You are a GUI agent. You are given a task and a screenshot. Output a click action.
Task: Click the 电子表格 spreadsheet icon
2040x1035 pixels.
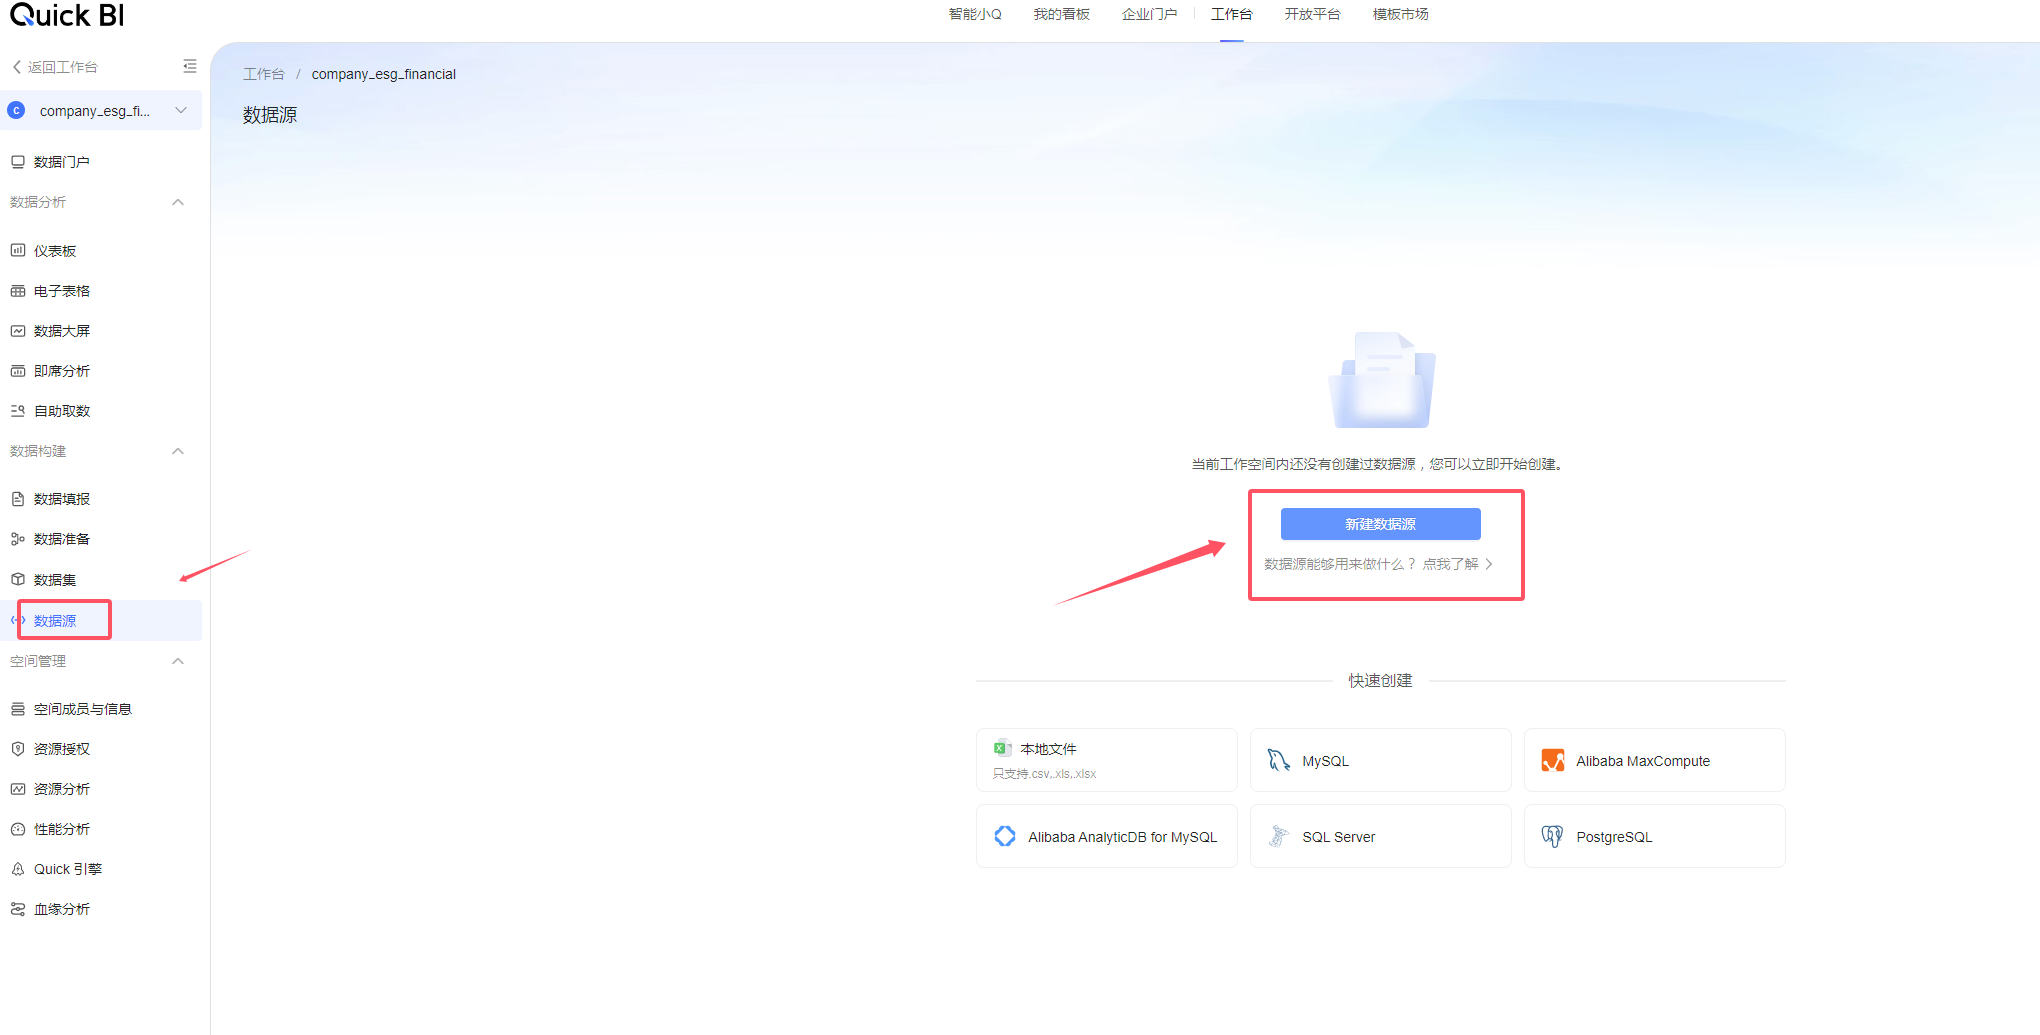click(18, 291)
